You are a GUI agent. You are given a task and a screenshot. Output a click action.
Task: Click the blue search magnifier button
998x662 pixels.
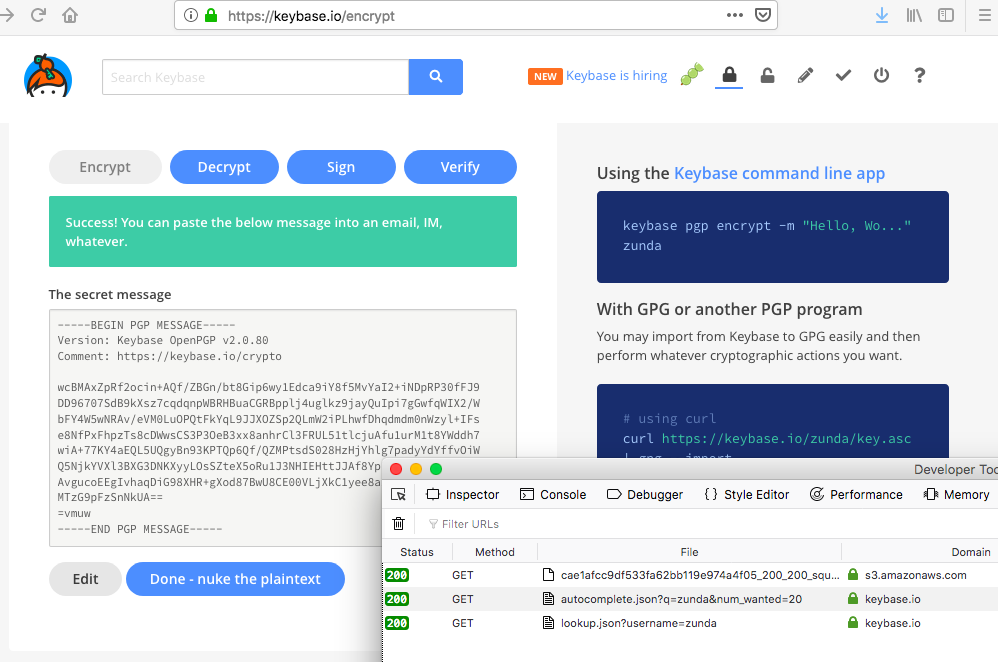pyautogui.click(x=435, y=76)
